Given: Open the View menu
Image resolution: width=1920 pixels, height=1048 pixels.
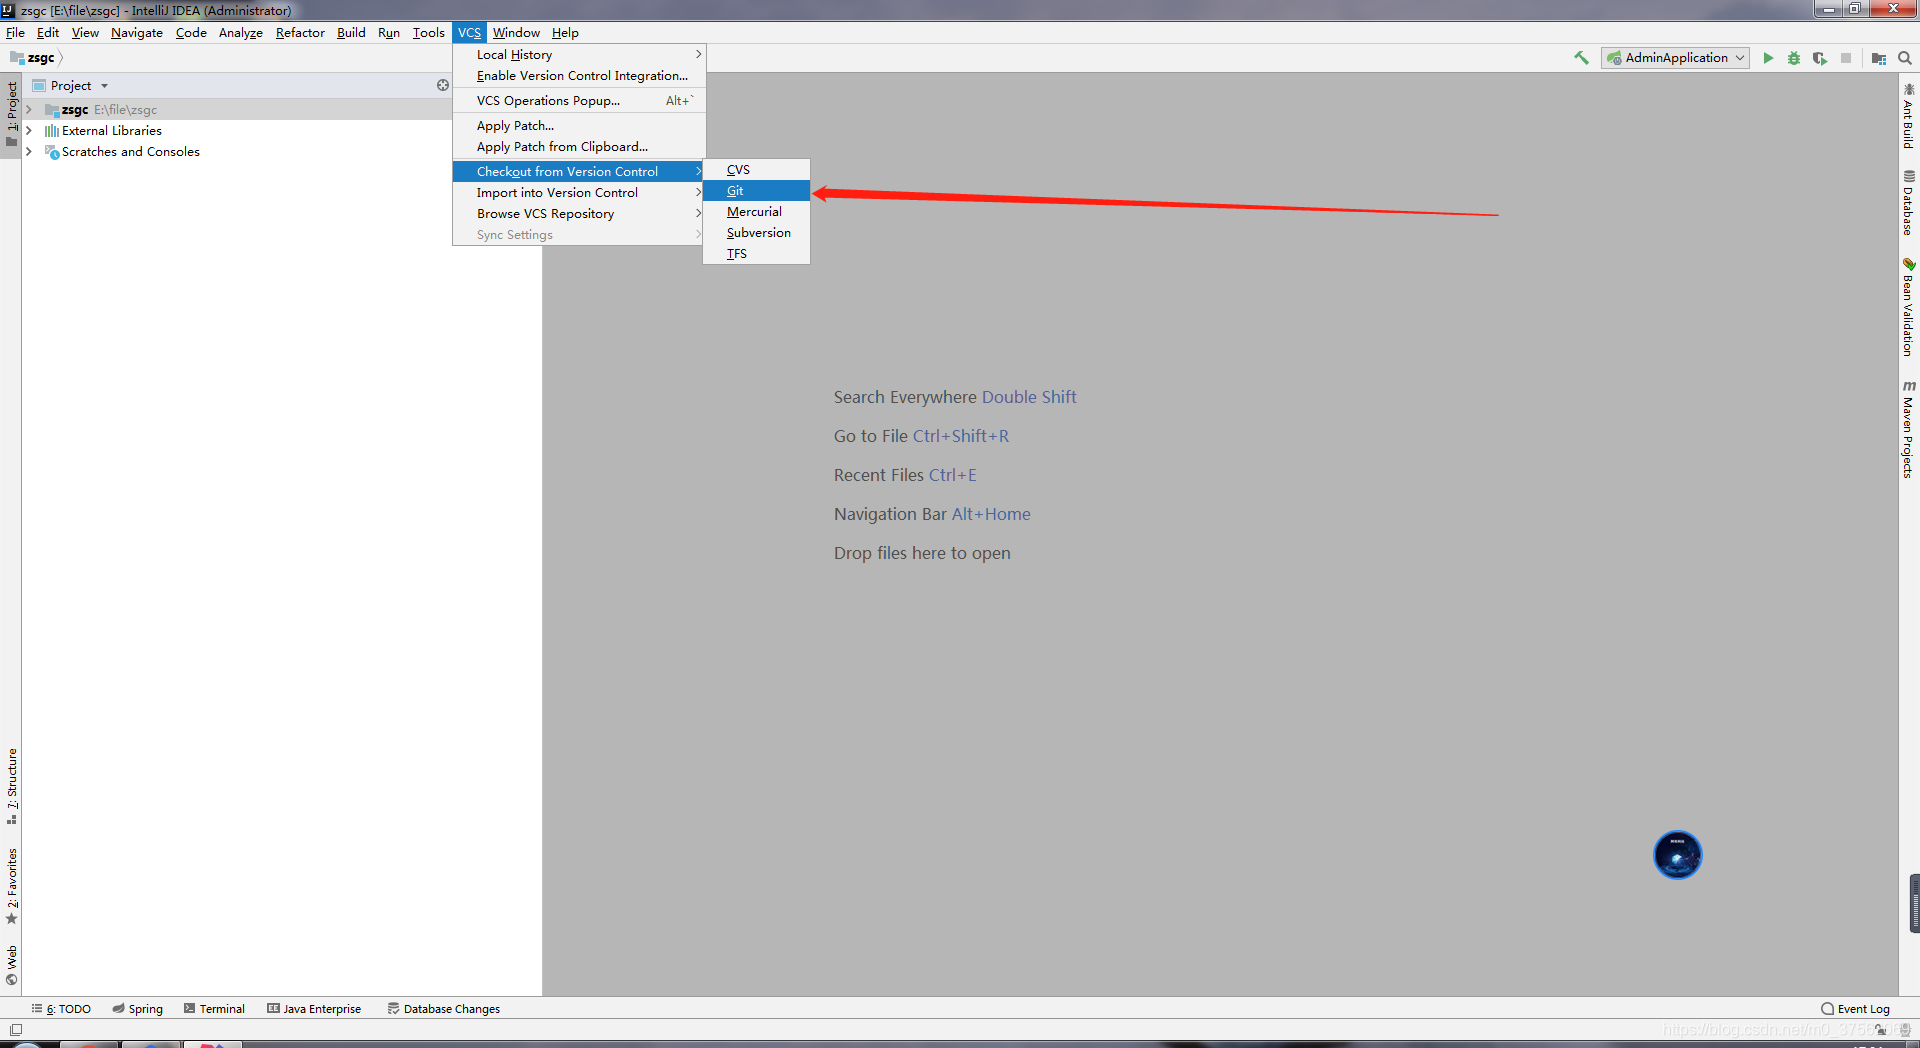Looking at the screenshot, I should coord(85,33).
